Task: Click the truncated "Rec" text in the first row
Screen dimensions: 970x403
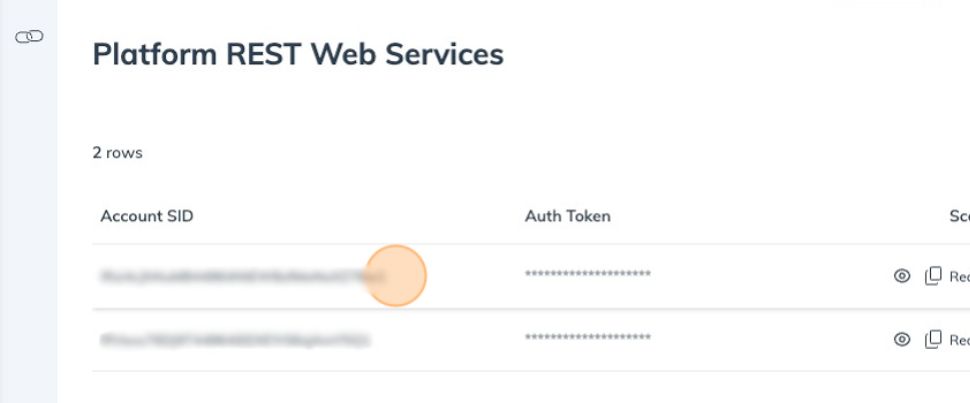Action: (959, 277)
